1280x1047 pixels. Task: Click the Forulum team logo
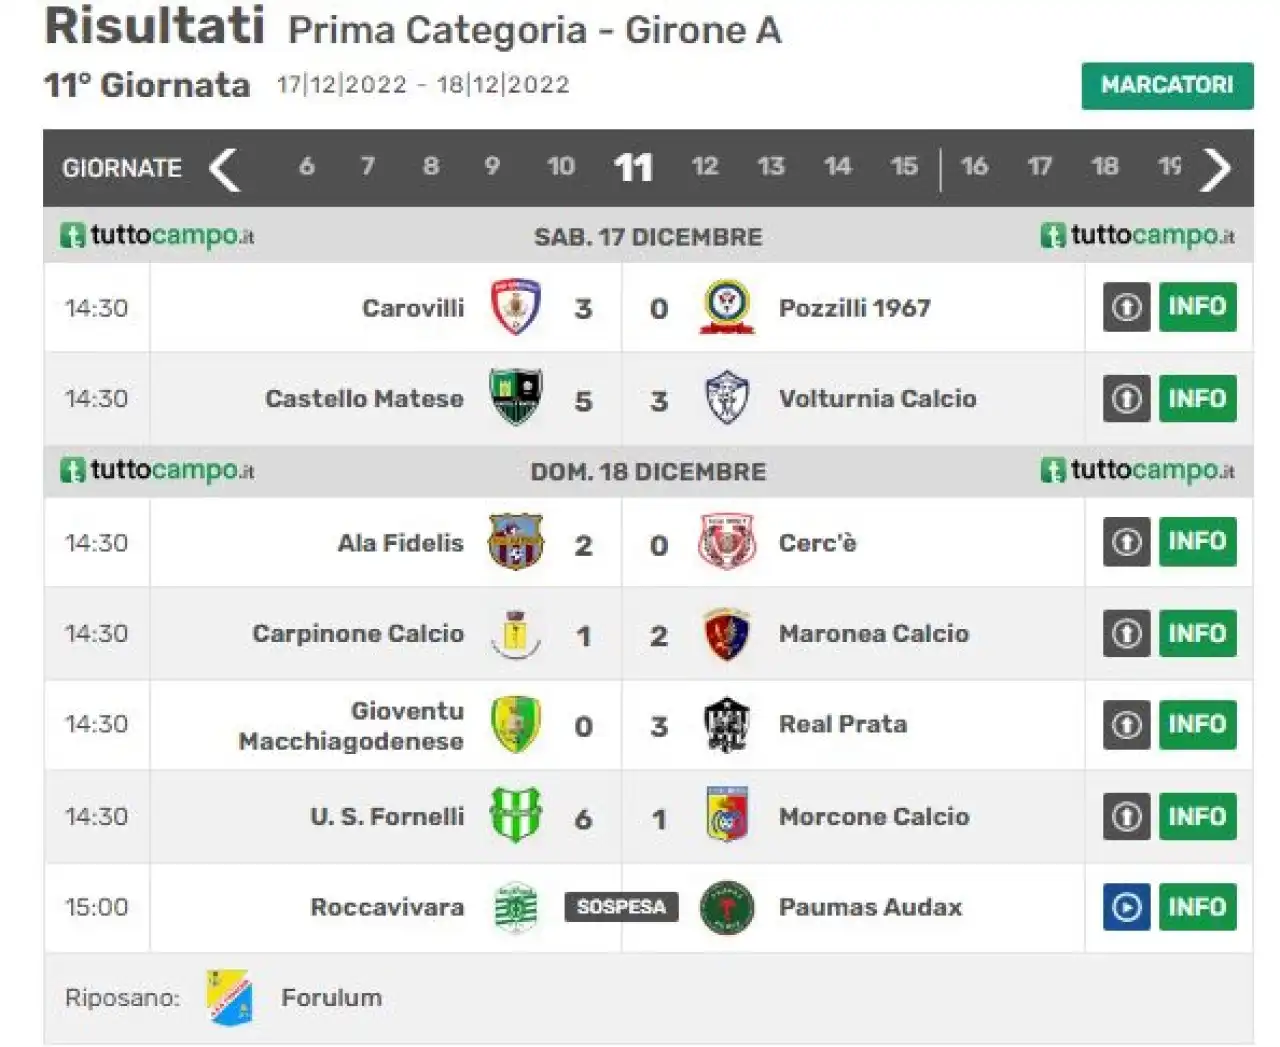coord(230,997)
